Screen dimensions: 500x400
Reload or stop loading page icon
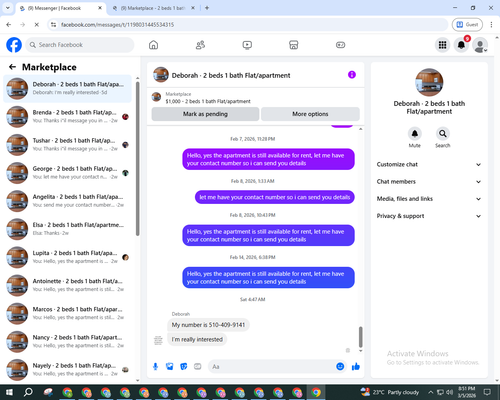click(x=37, y=25)
